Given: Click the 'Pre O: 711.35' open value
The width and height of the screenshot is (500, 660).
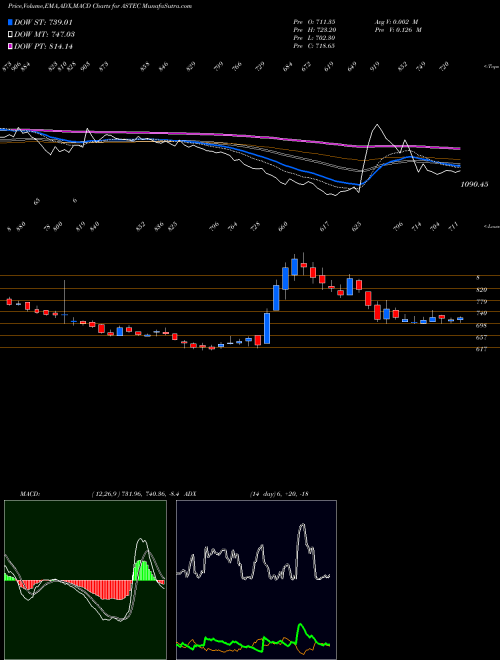Looking at the screenshot, I should pos(314,22).
